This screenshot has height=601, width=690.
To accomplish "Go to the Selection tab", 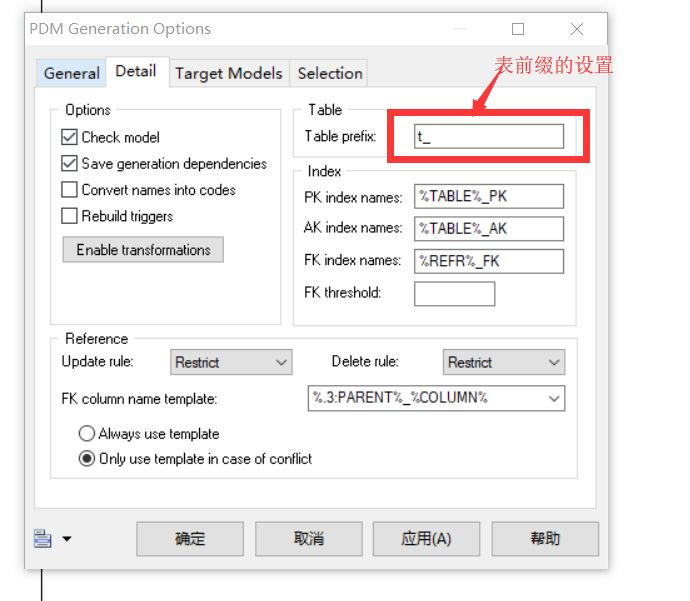I will pyautogui.click(x=330, y=73).
